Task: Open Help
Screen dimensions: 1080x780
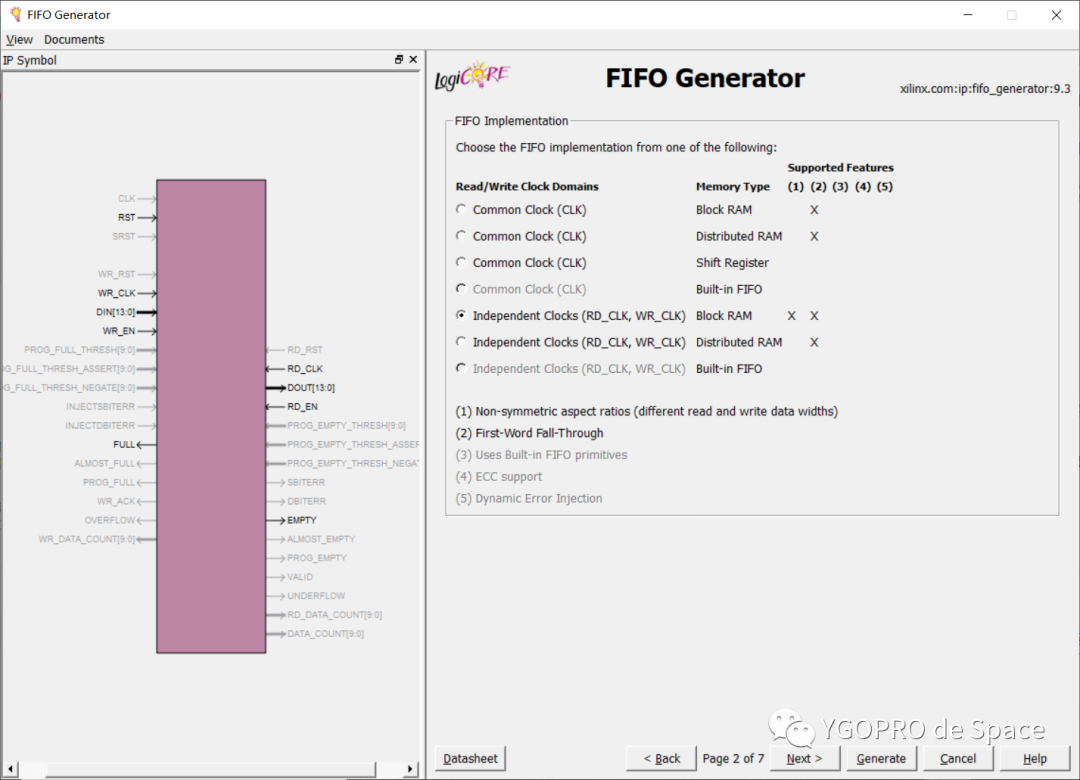Action: point(1035,759)
